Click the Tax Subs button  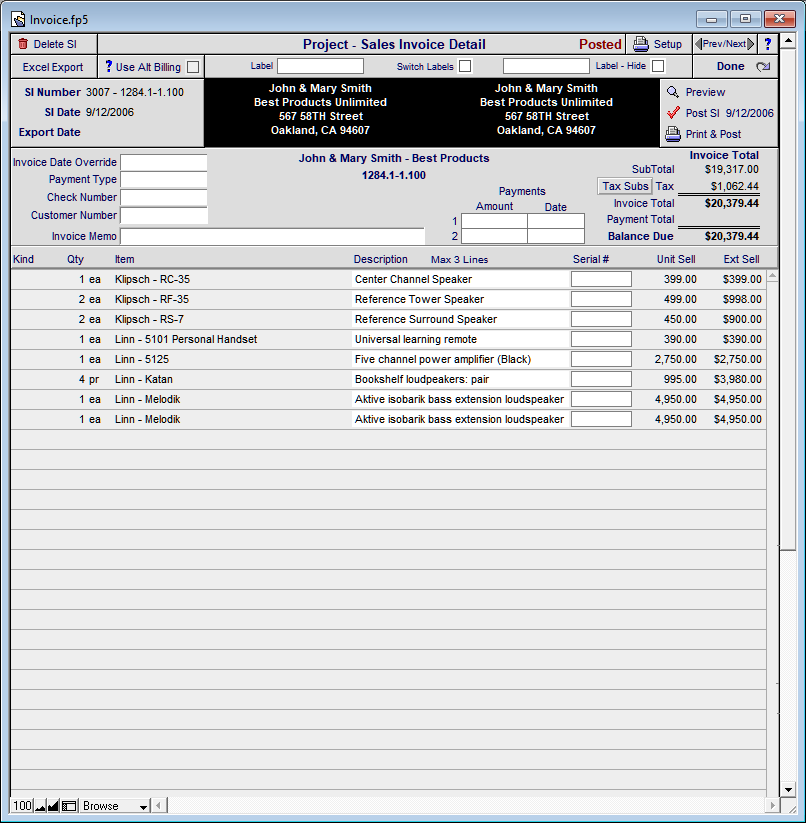pyautogui.click(x=625, y=186)
